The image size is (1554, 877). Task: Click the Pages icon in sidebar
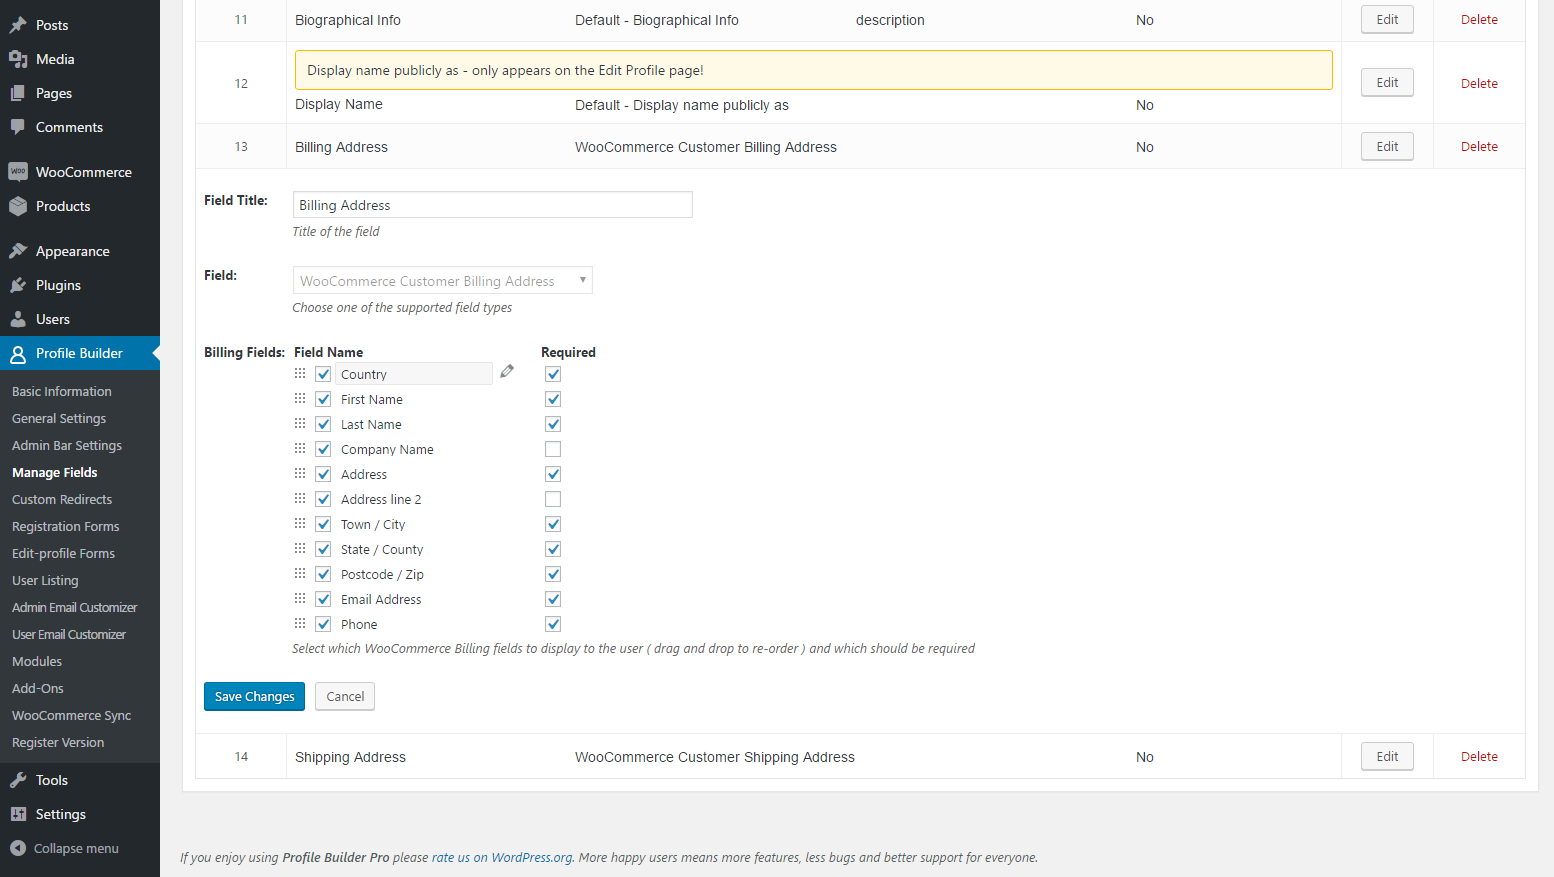18,93
